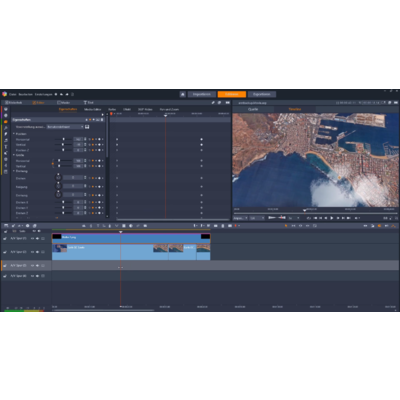The width and height of the screenshot is (400, 400).
Task: Select the Quelle preview tab
Action: point(253,109)
